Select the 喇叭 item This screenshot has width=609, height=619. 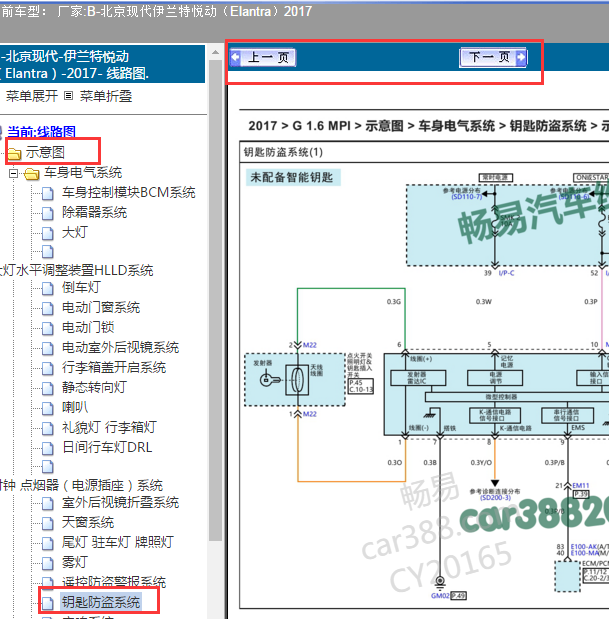point(75,407)
